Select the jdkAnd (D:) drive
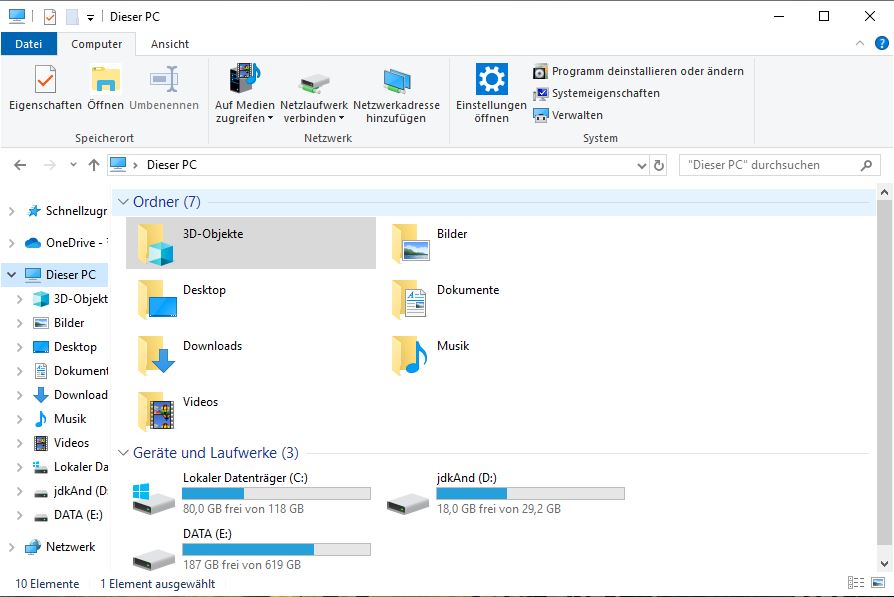The image size is (894, 597). [x=505, y=493]
